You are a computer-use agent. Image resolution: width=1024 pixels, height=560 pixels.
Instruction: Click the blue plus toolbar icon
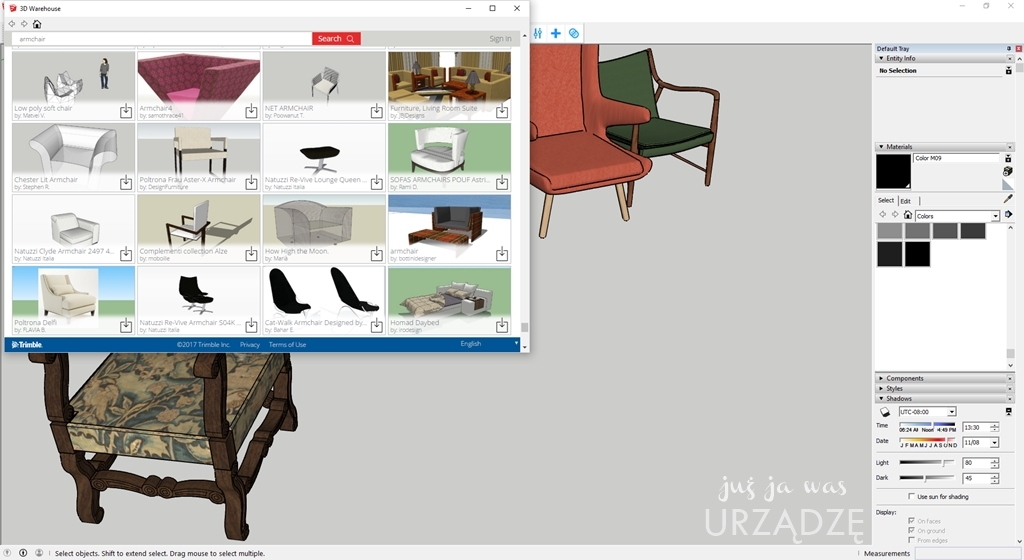pos(556,33)
